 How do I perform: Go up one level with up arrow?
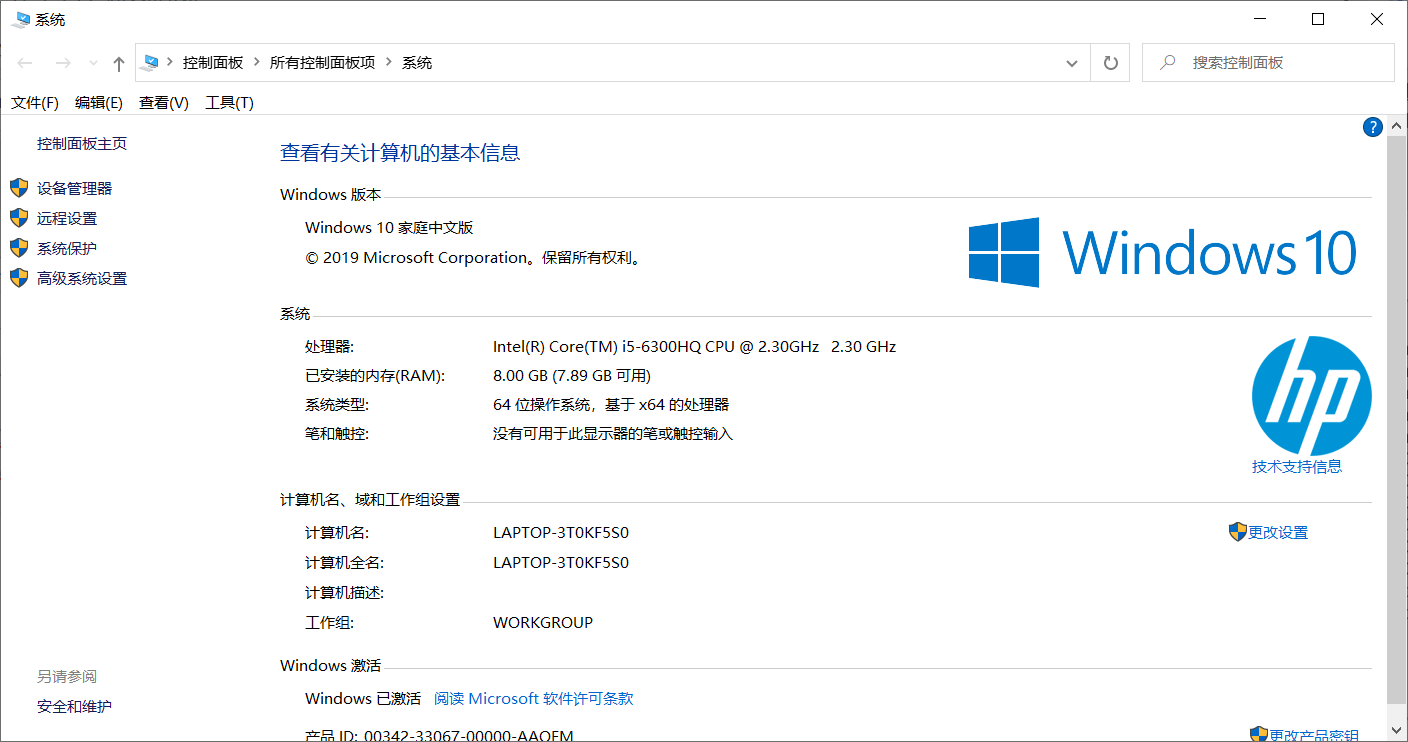pos(119,63)
